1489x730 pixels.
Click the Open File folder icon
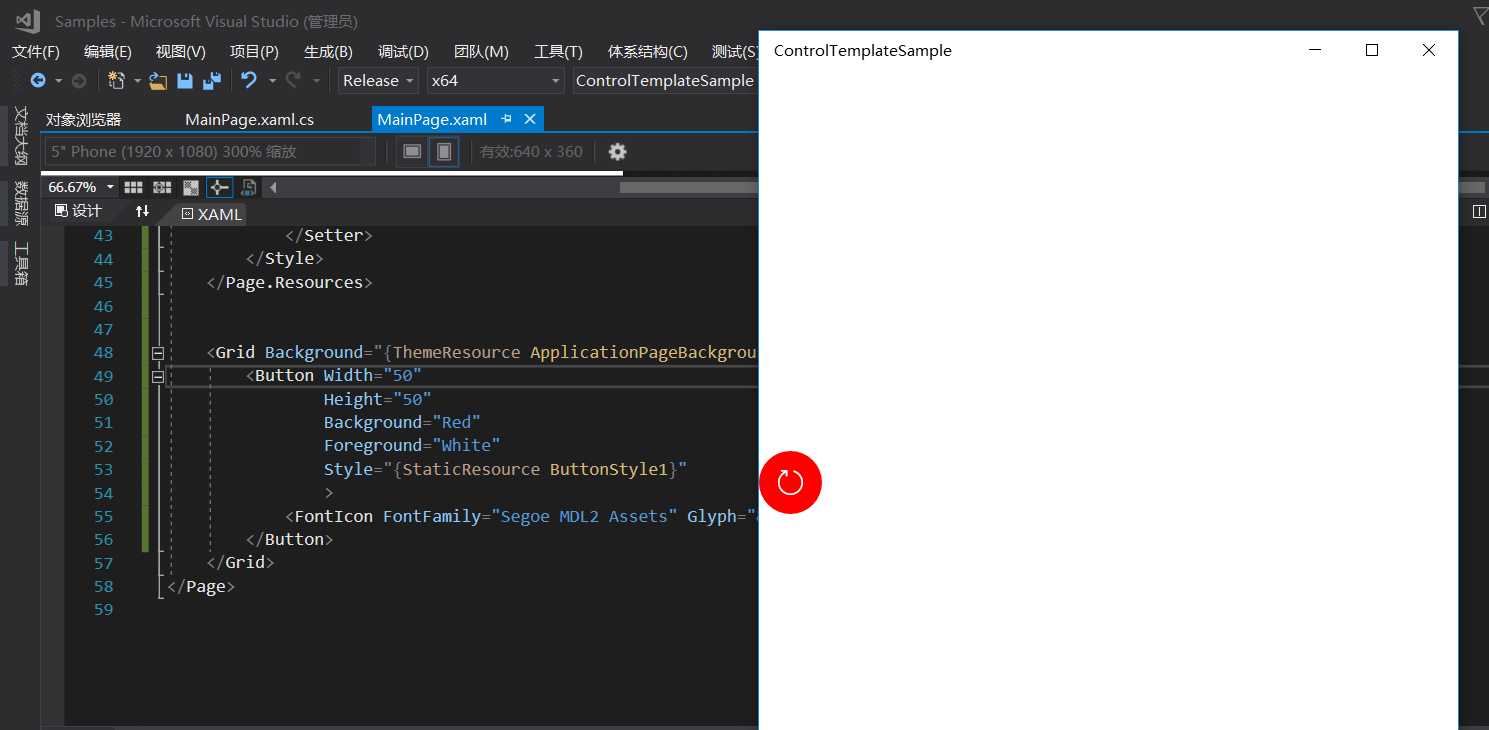click(158, 81)
